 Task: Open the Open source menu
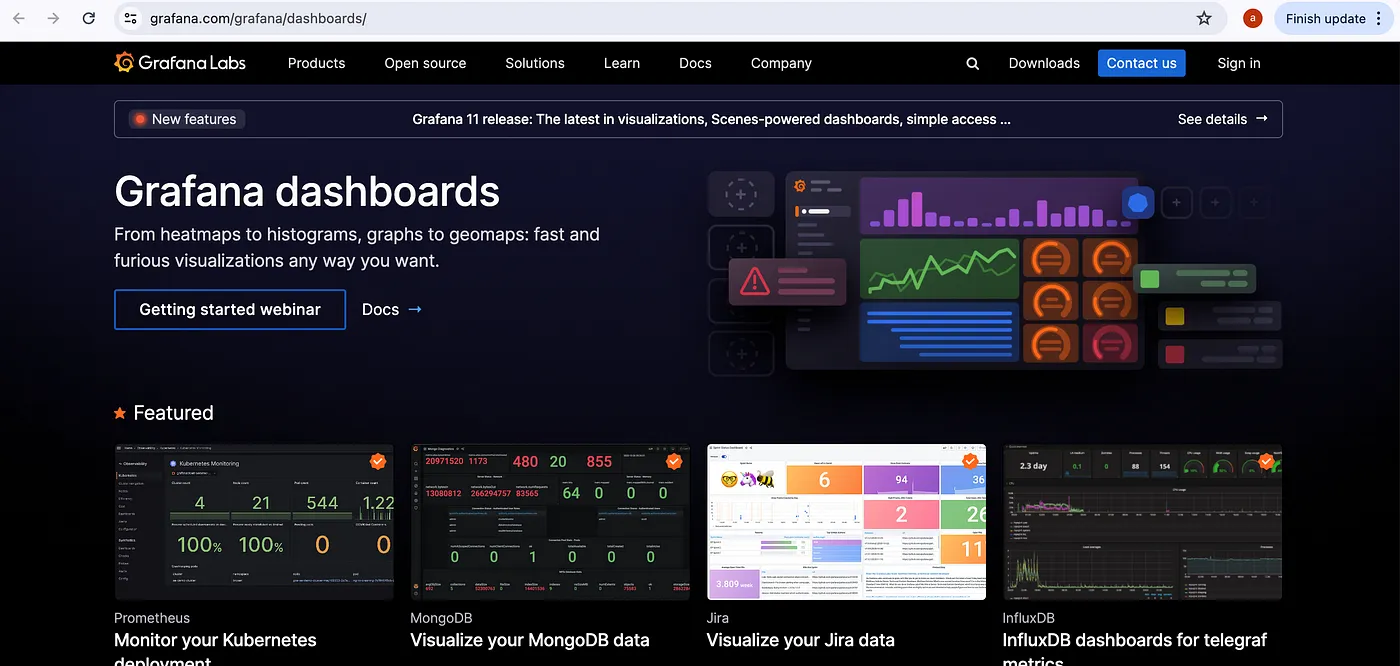[425, 63]
